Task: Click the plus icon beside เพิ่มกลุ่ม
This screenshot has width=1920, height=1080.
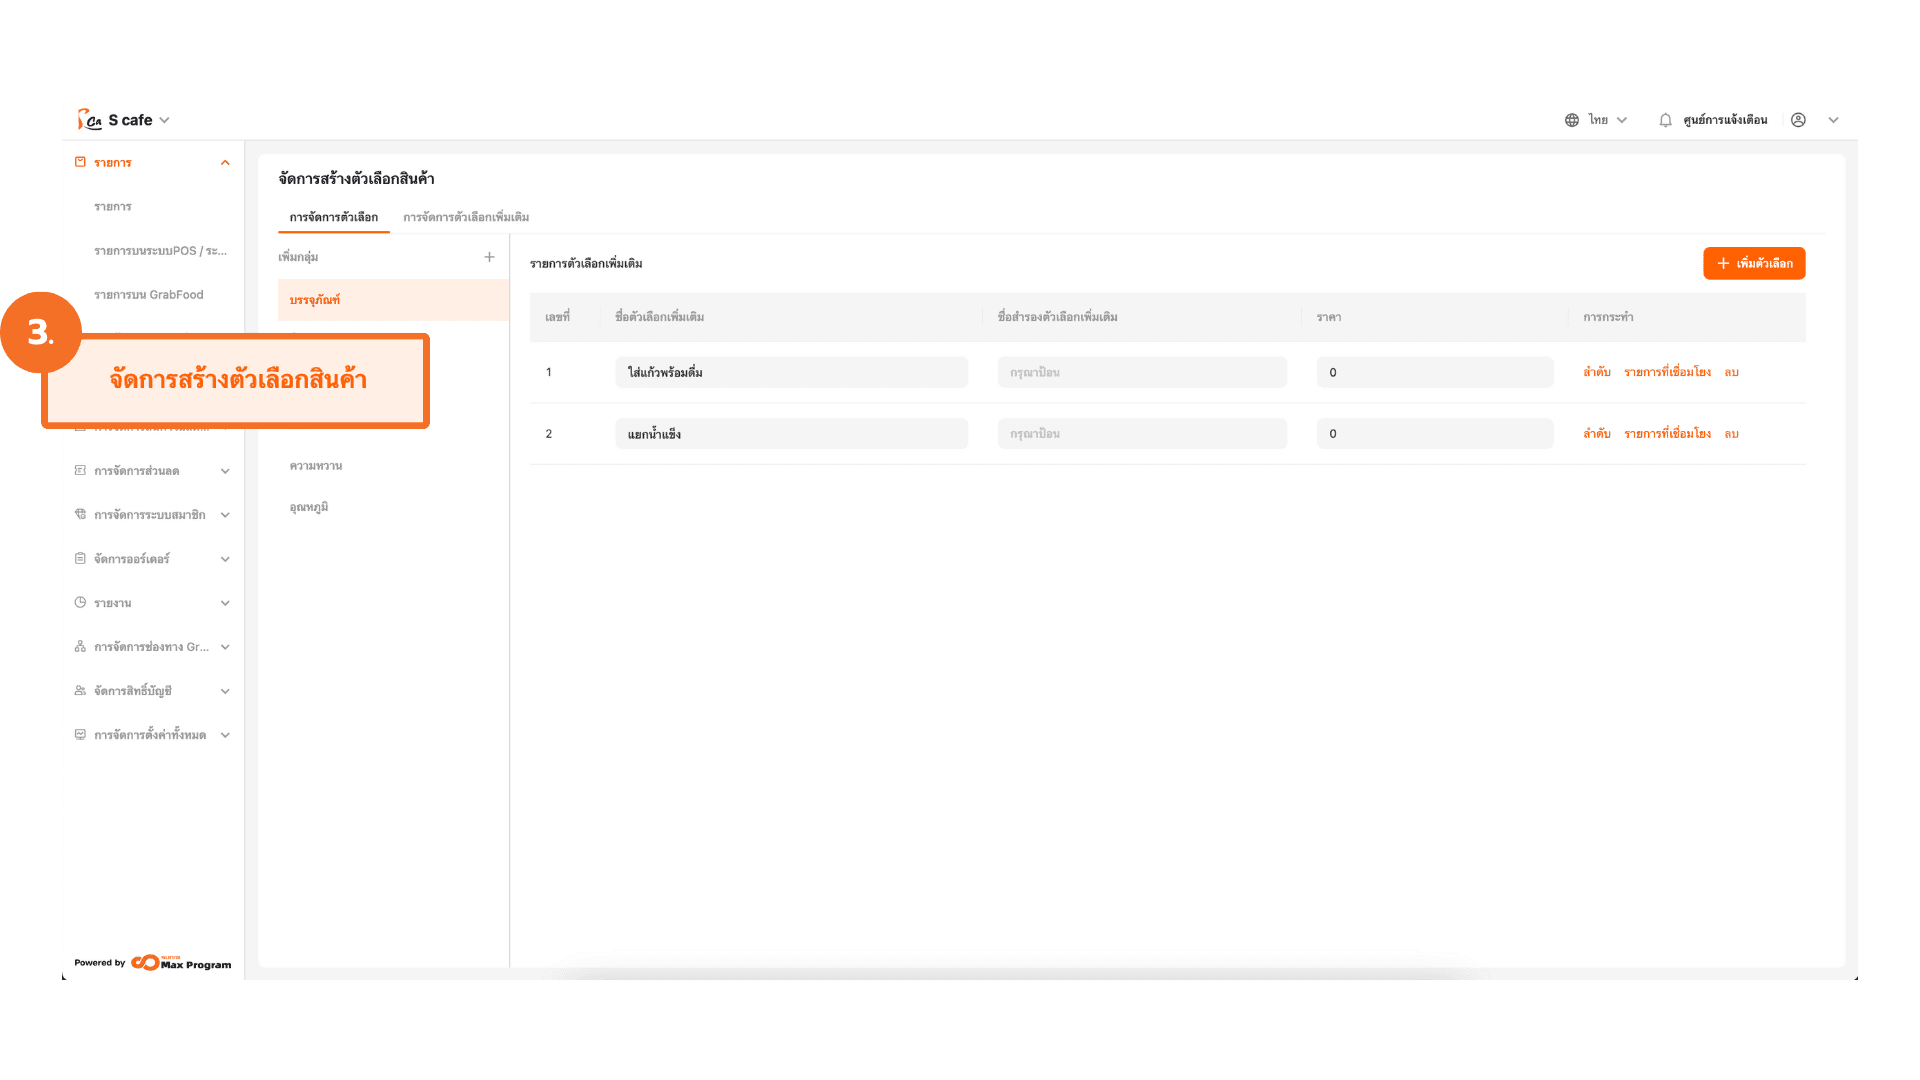Action: pyautogui.click(x=489, y=257)
